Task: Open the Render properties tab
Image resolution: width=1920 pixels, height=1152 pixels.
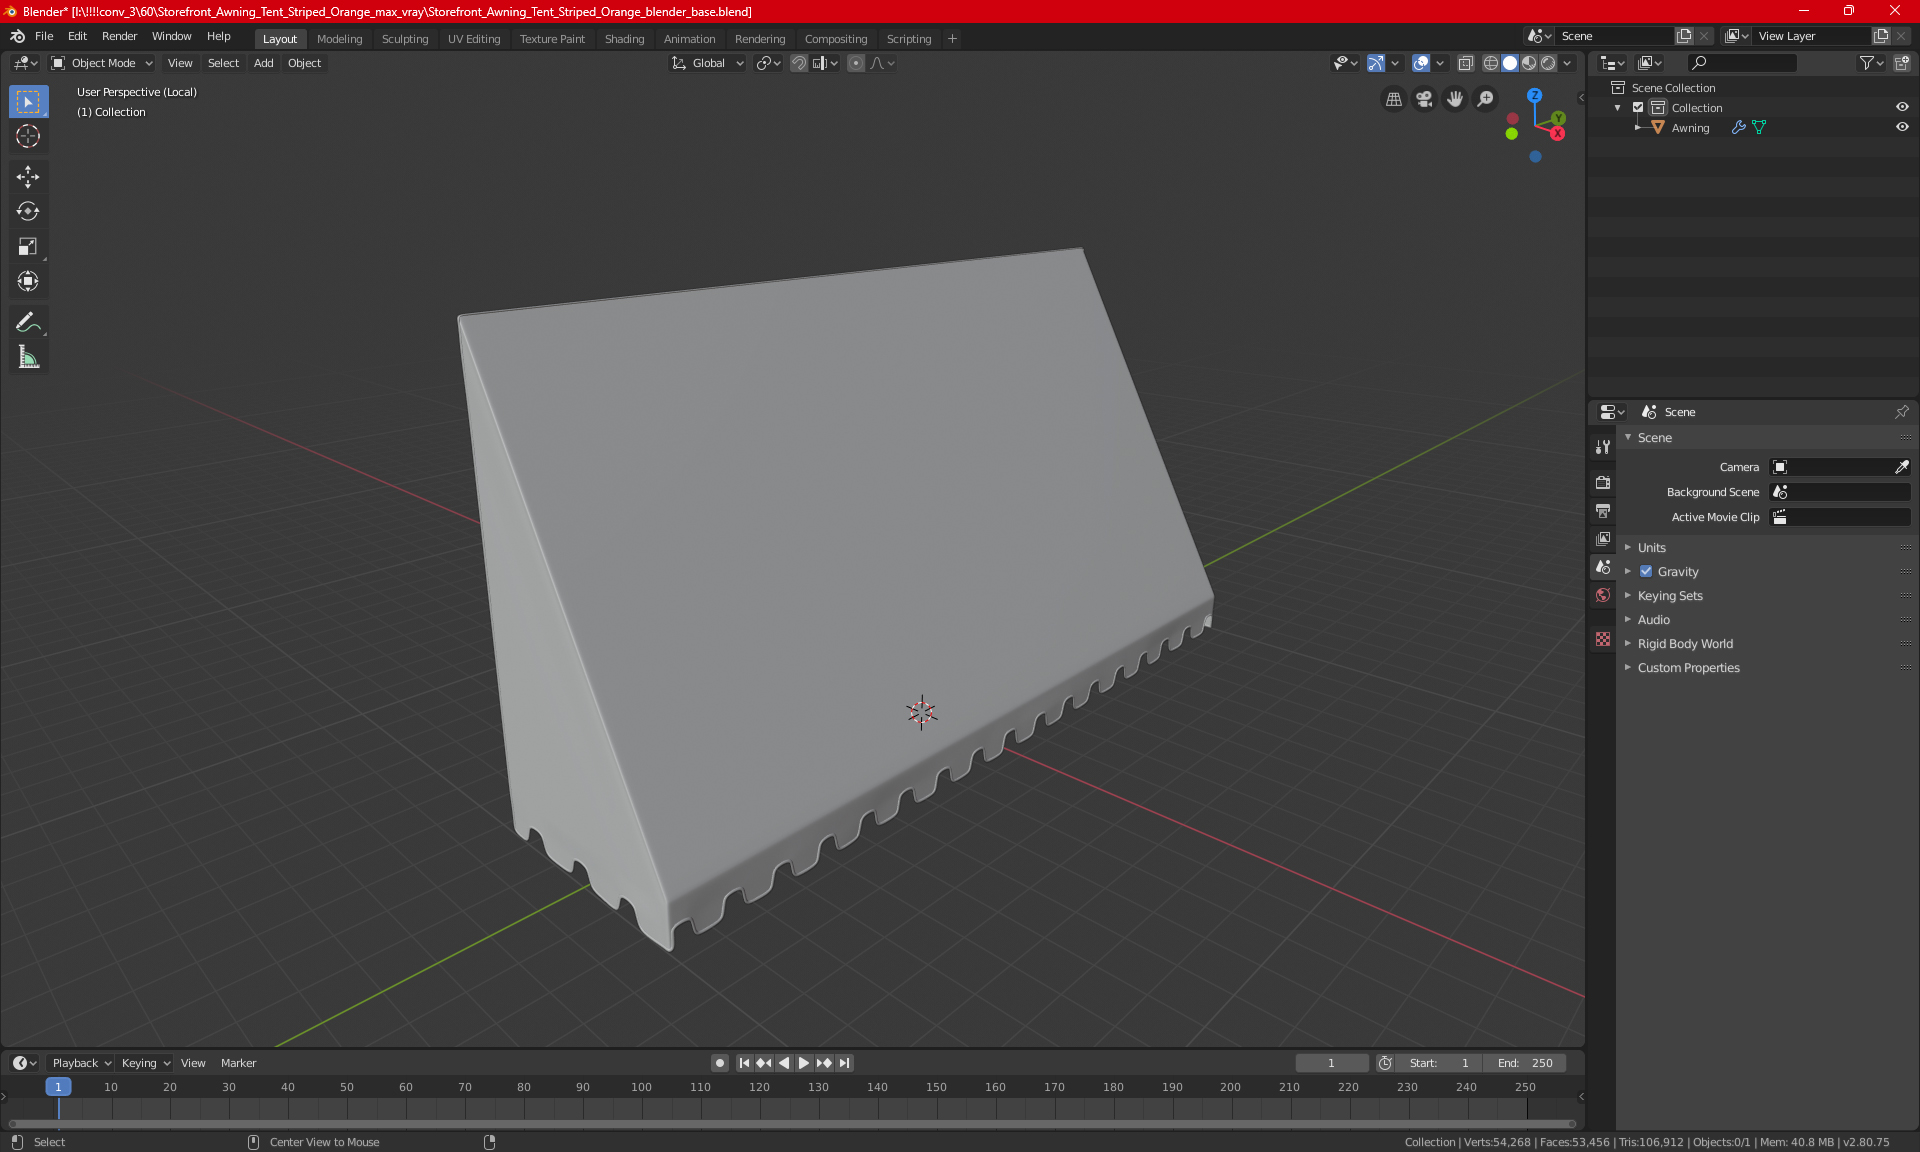Action: 1603,482
